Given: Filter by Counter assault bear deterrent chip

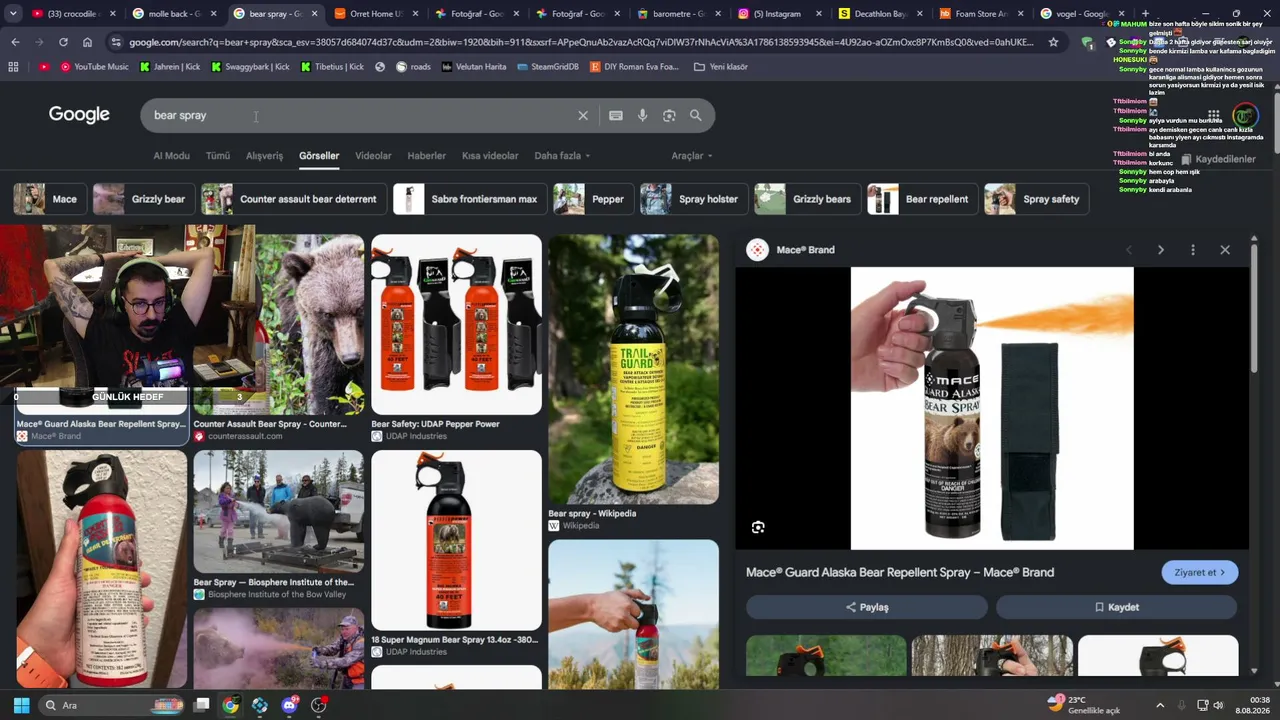Looking at the screenshot, I should tap(293, 199).
